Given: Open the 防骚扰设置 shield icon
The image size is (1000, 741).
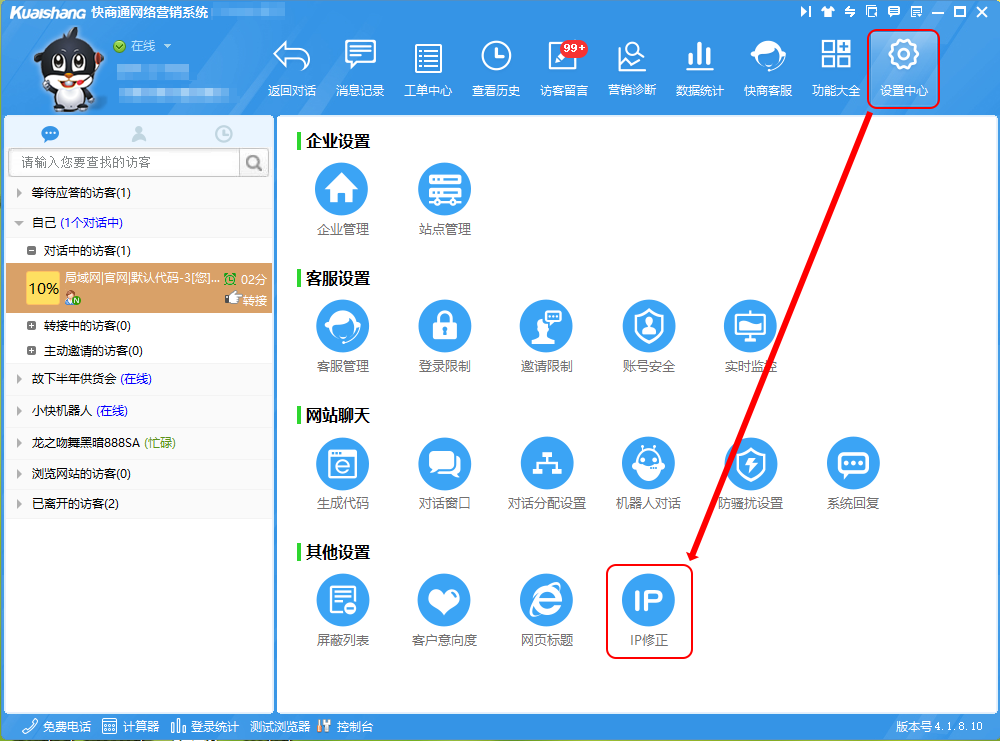Looking at the screenshot, I should point(750,463).
